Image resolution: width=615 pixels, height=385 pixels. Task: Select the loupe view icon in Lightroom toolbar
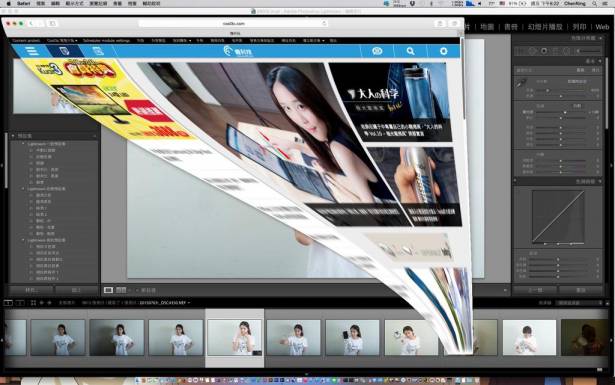[108, 290]
